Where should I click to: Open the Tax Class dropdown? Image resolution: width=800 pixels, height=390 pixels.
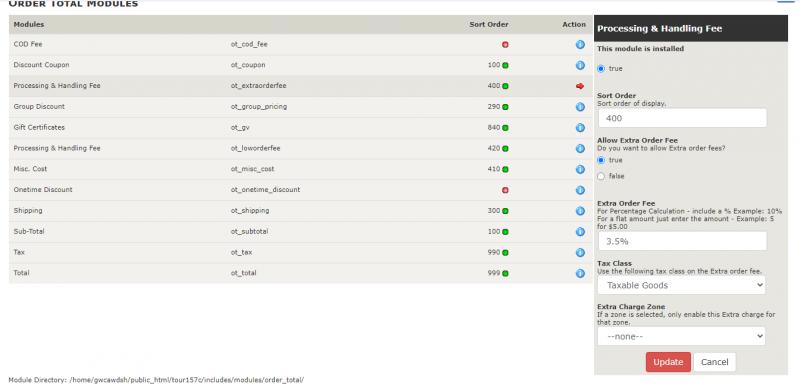(682, 285)
